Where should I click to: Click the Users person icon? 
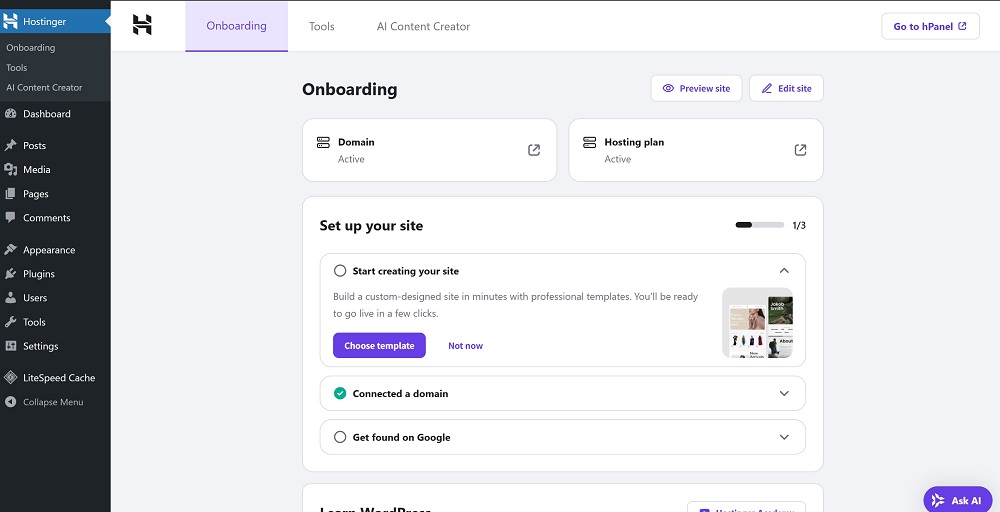(10, 298)
